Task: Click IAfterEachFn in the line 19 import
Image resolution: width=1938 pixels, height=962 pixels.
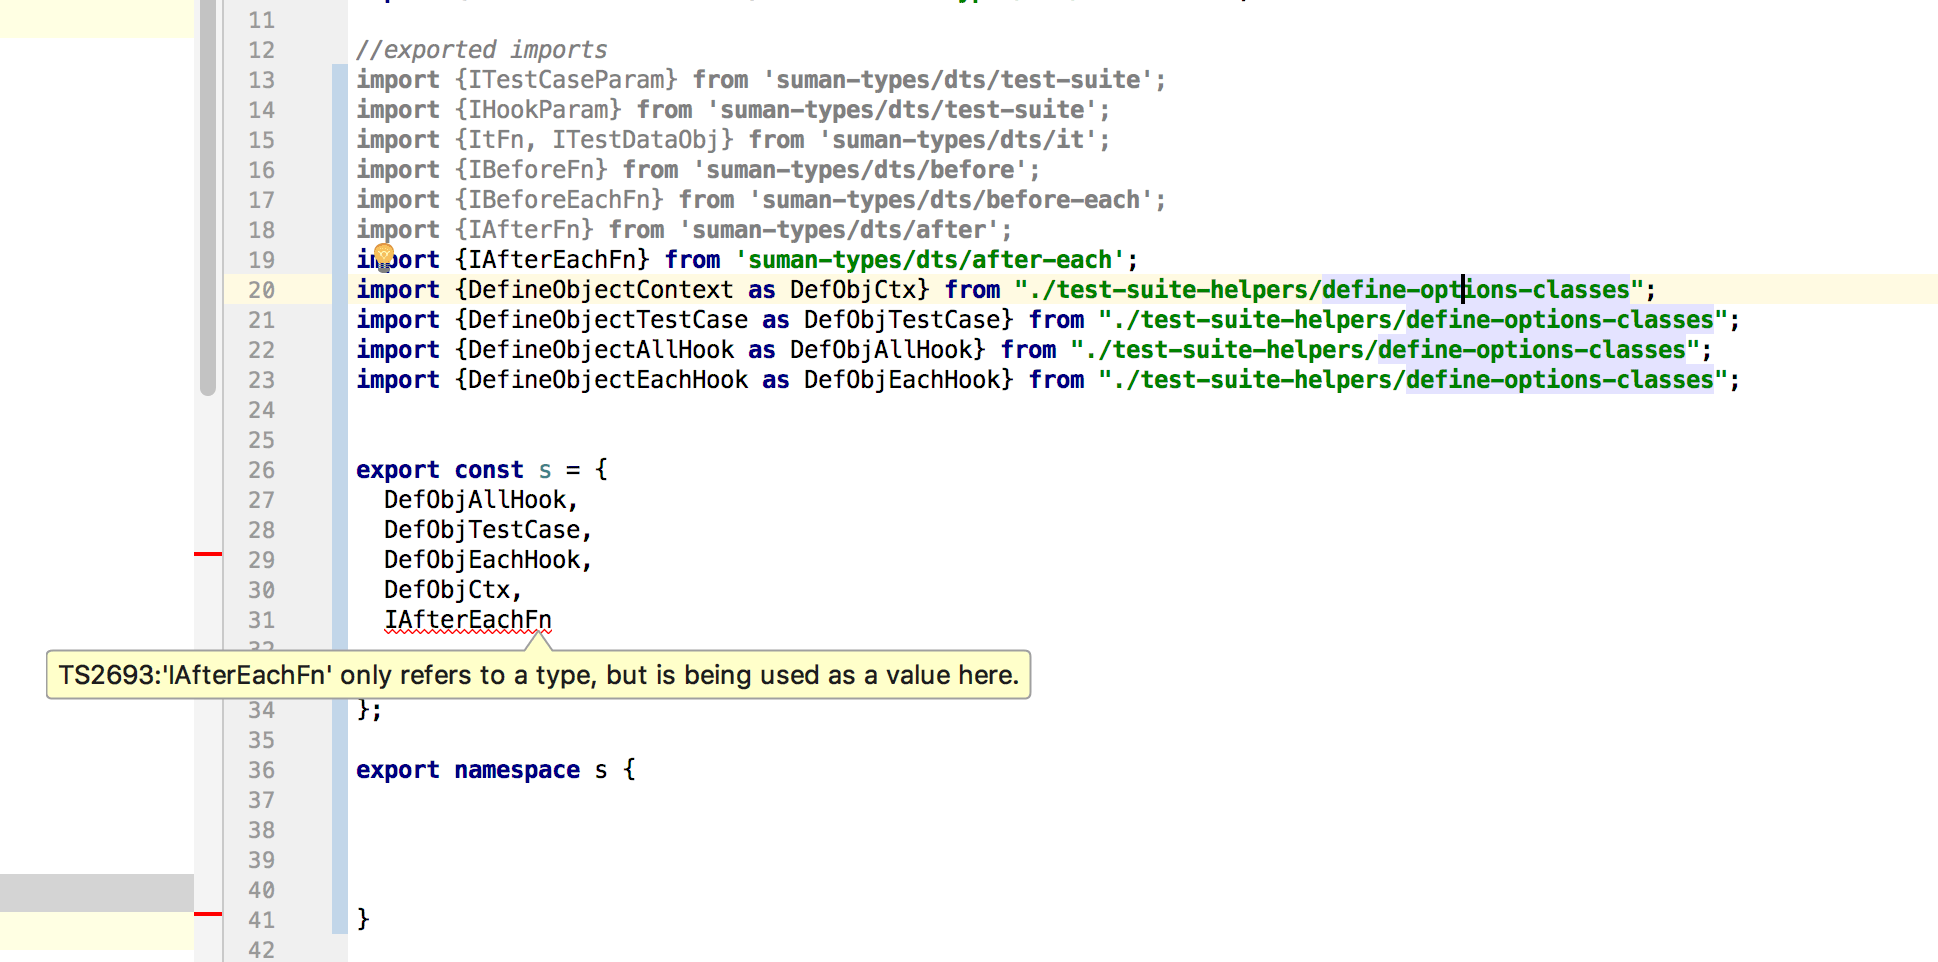Action: click(x=552, y=260)
